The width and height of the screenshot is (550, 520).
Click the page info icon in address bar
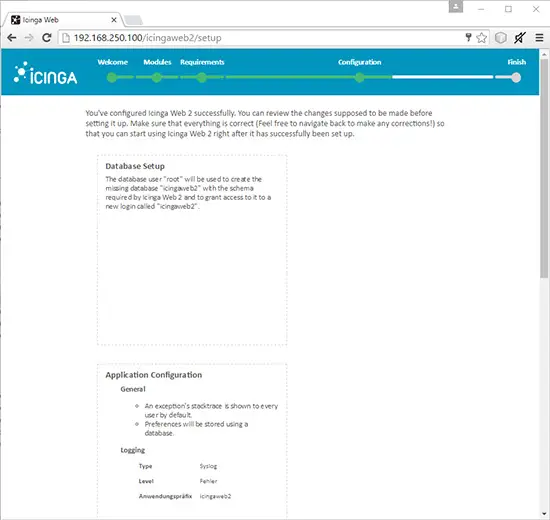click(x=66, y=38)
